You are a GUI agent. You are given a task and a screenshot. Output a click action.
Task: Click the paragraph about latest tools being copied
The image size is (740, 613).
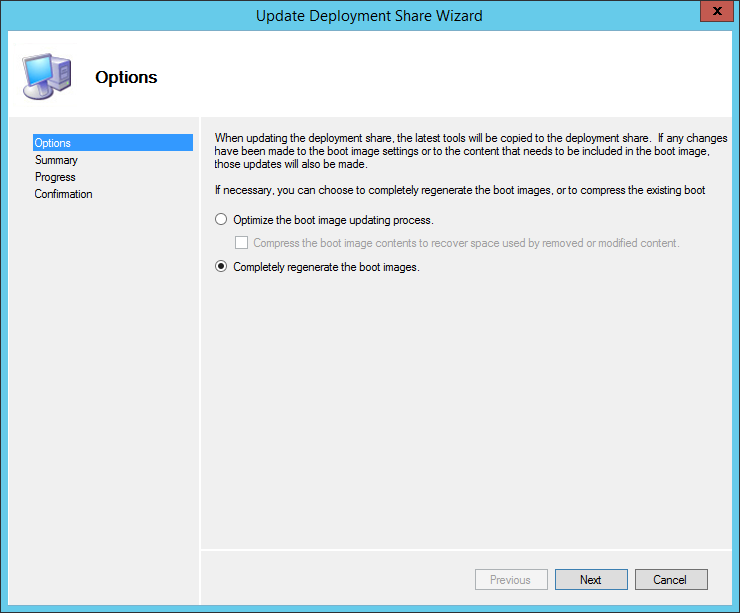click(460, 150)
